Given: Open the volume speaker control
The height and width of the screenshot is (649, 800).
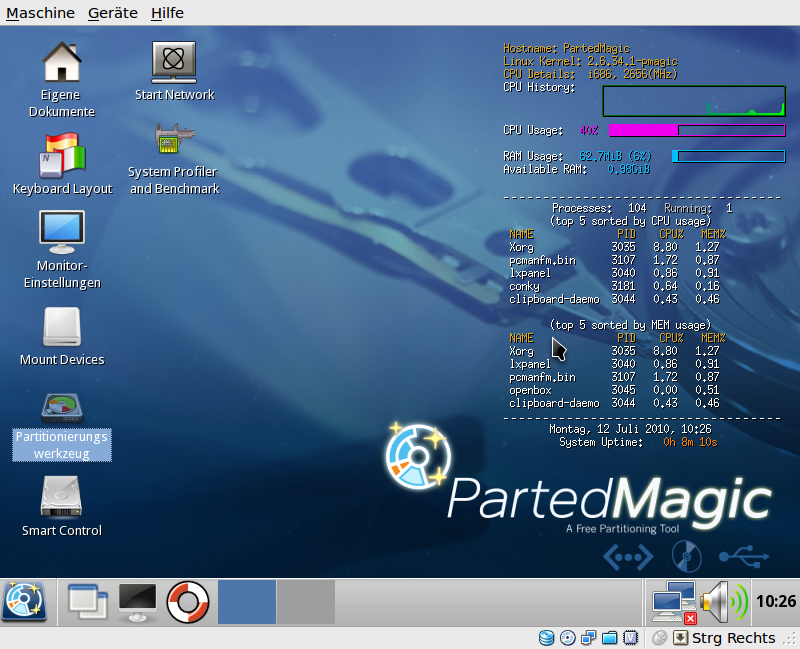Looking at the screenshot, I should click(722, 602).
